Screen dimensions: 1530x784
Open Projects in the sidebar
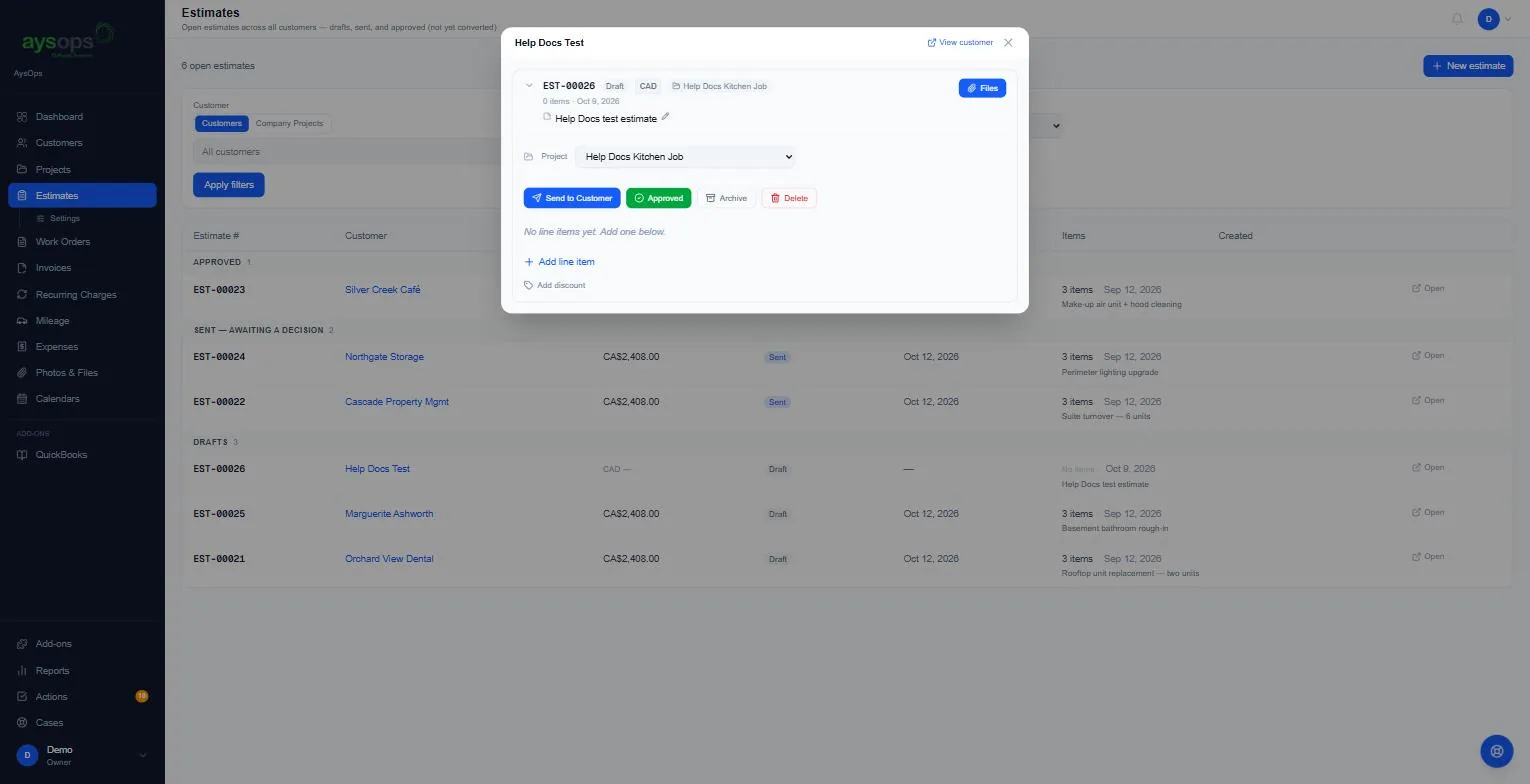pyautogui.click(x=82, y=170)
